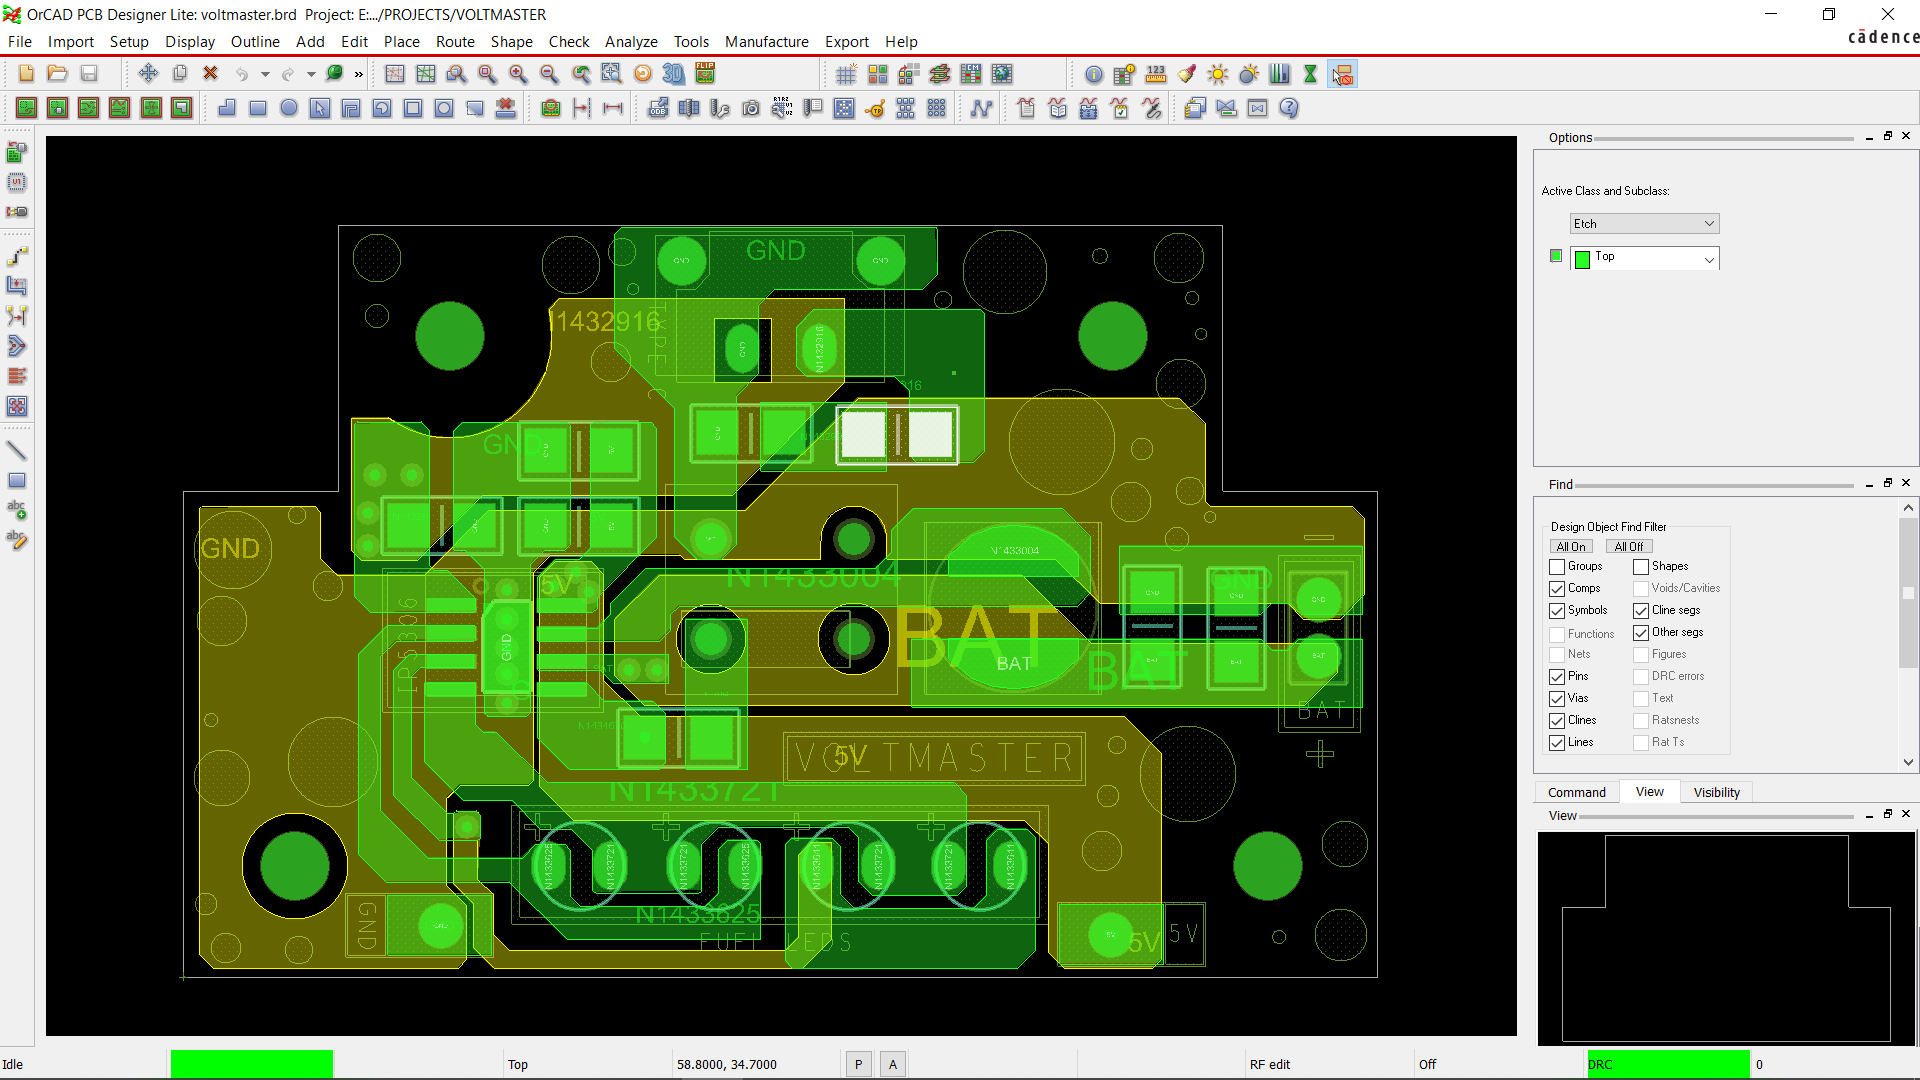Enable the Shapes find filter checkbox
1920x1080 pixels.
pos(1641,567)
